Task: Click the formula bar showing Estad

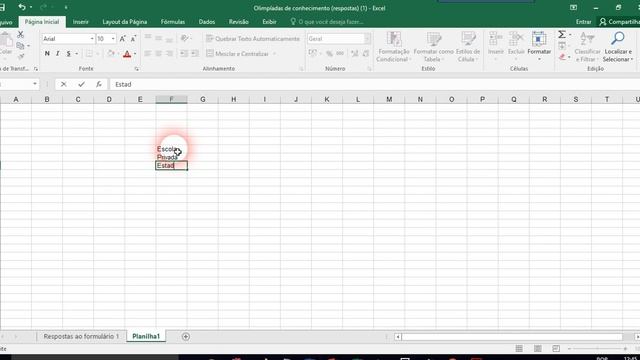Action: click(x=375, y=84)
